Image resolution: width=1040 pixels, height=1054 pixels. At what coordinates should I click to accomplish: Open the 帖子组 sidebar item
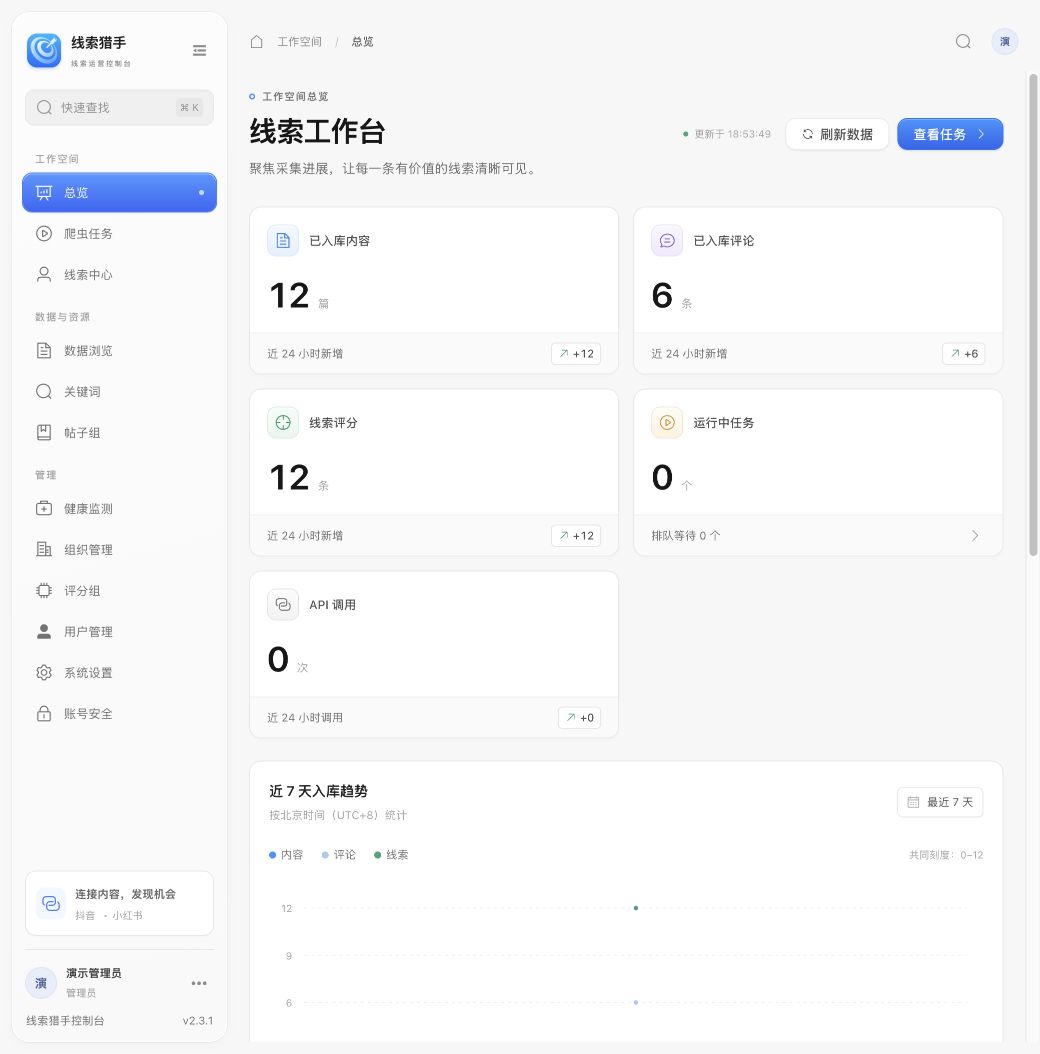[x=119, y=432]
